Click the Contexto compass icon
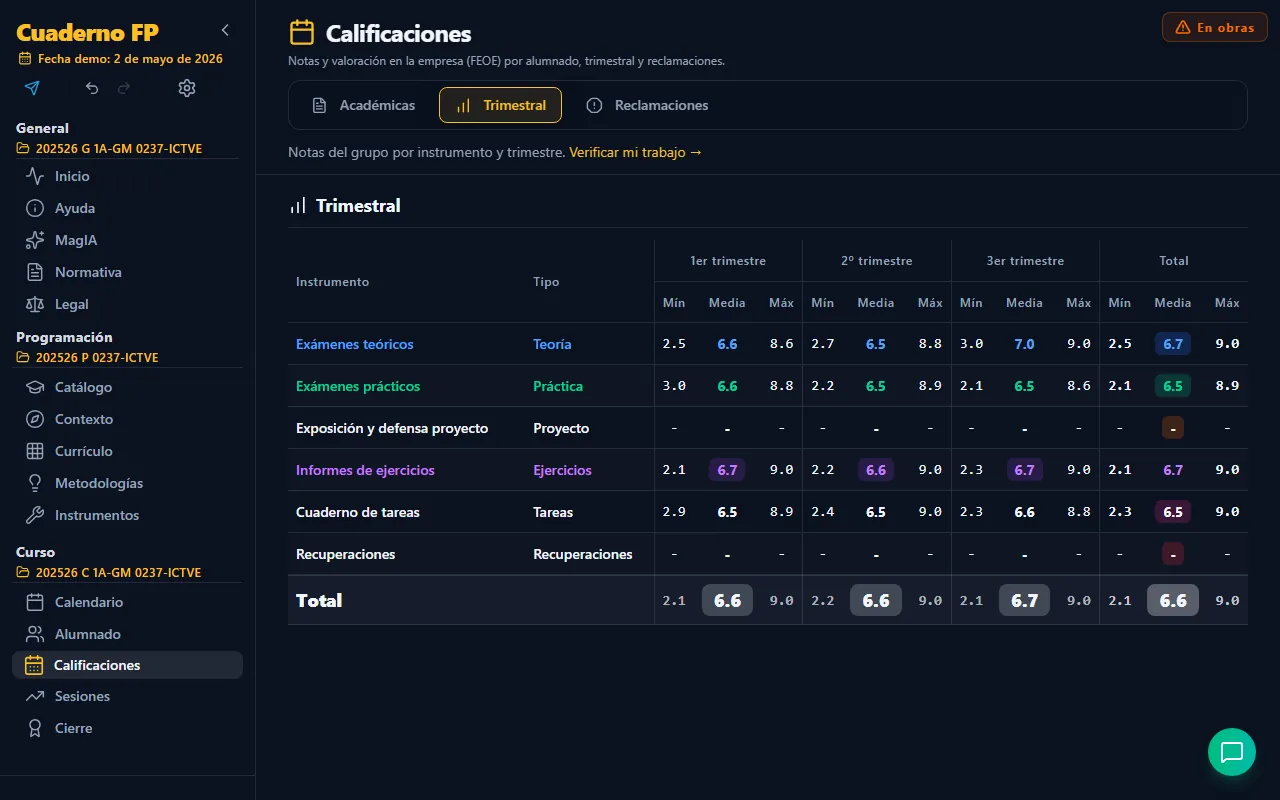1280x800 pixels. click(35, 419)
